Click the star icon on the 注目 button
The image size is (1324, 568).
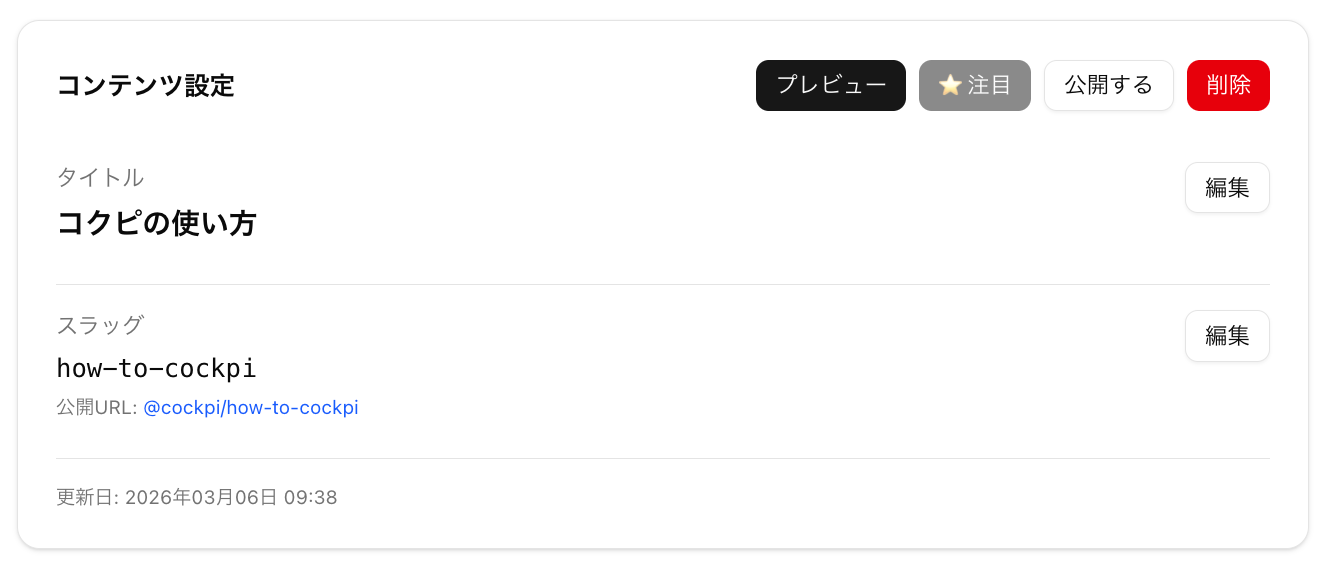(950, 86)
